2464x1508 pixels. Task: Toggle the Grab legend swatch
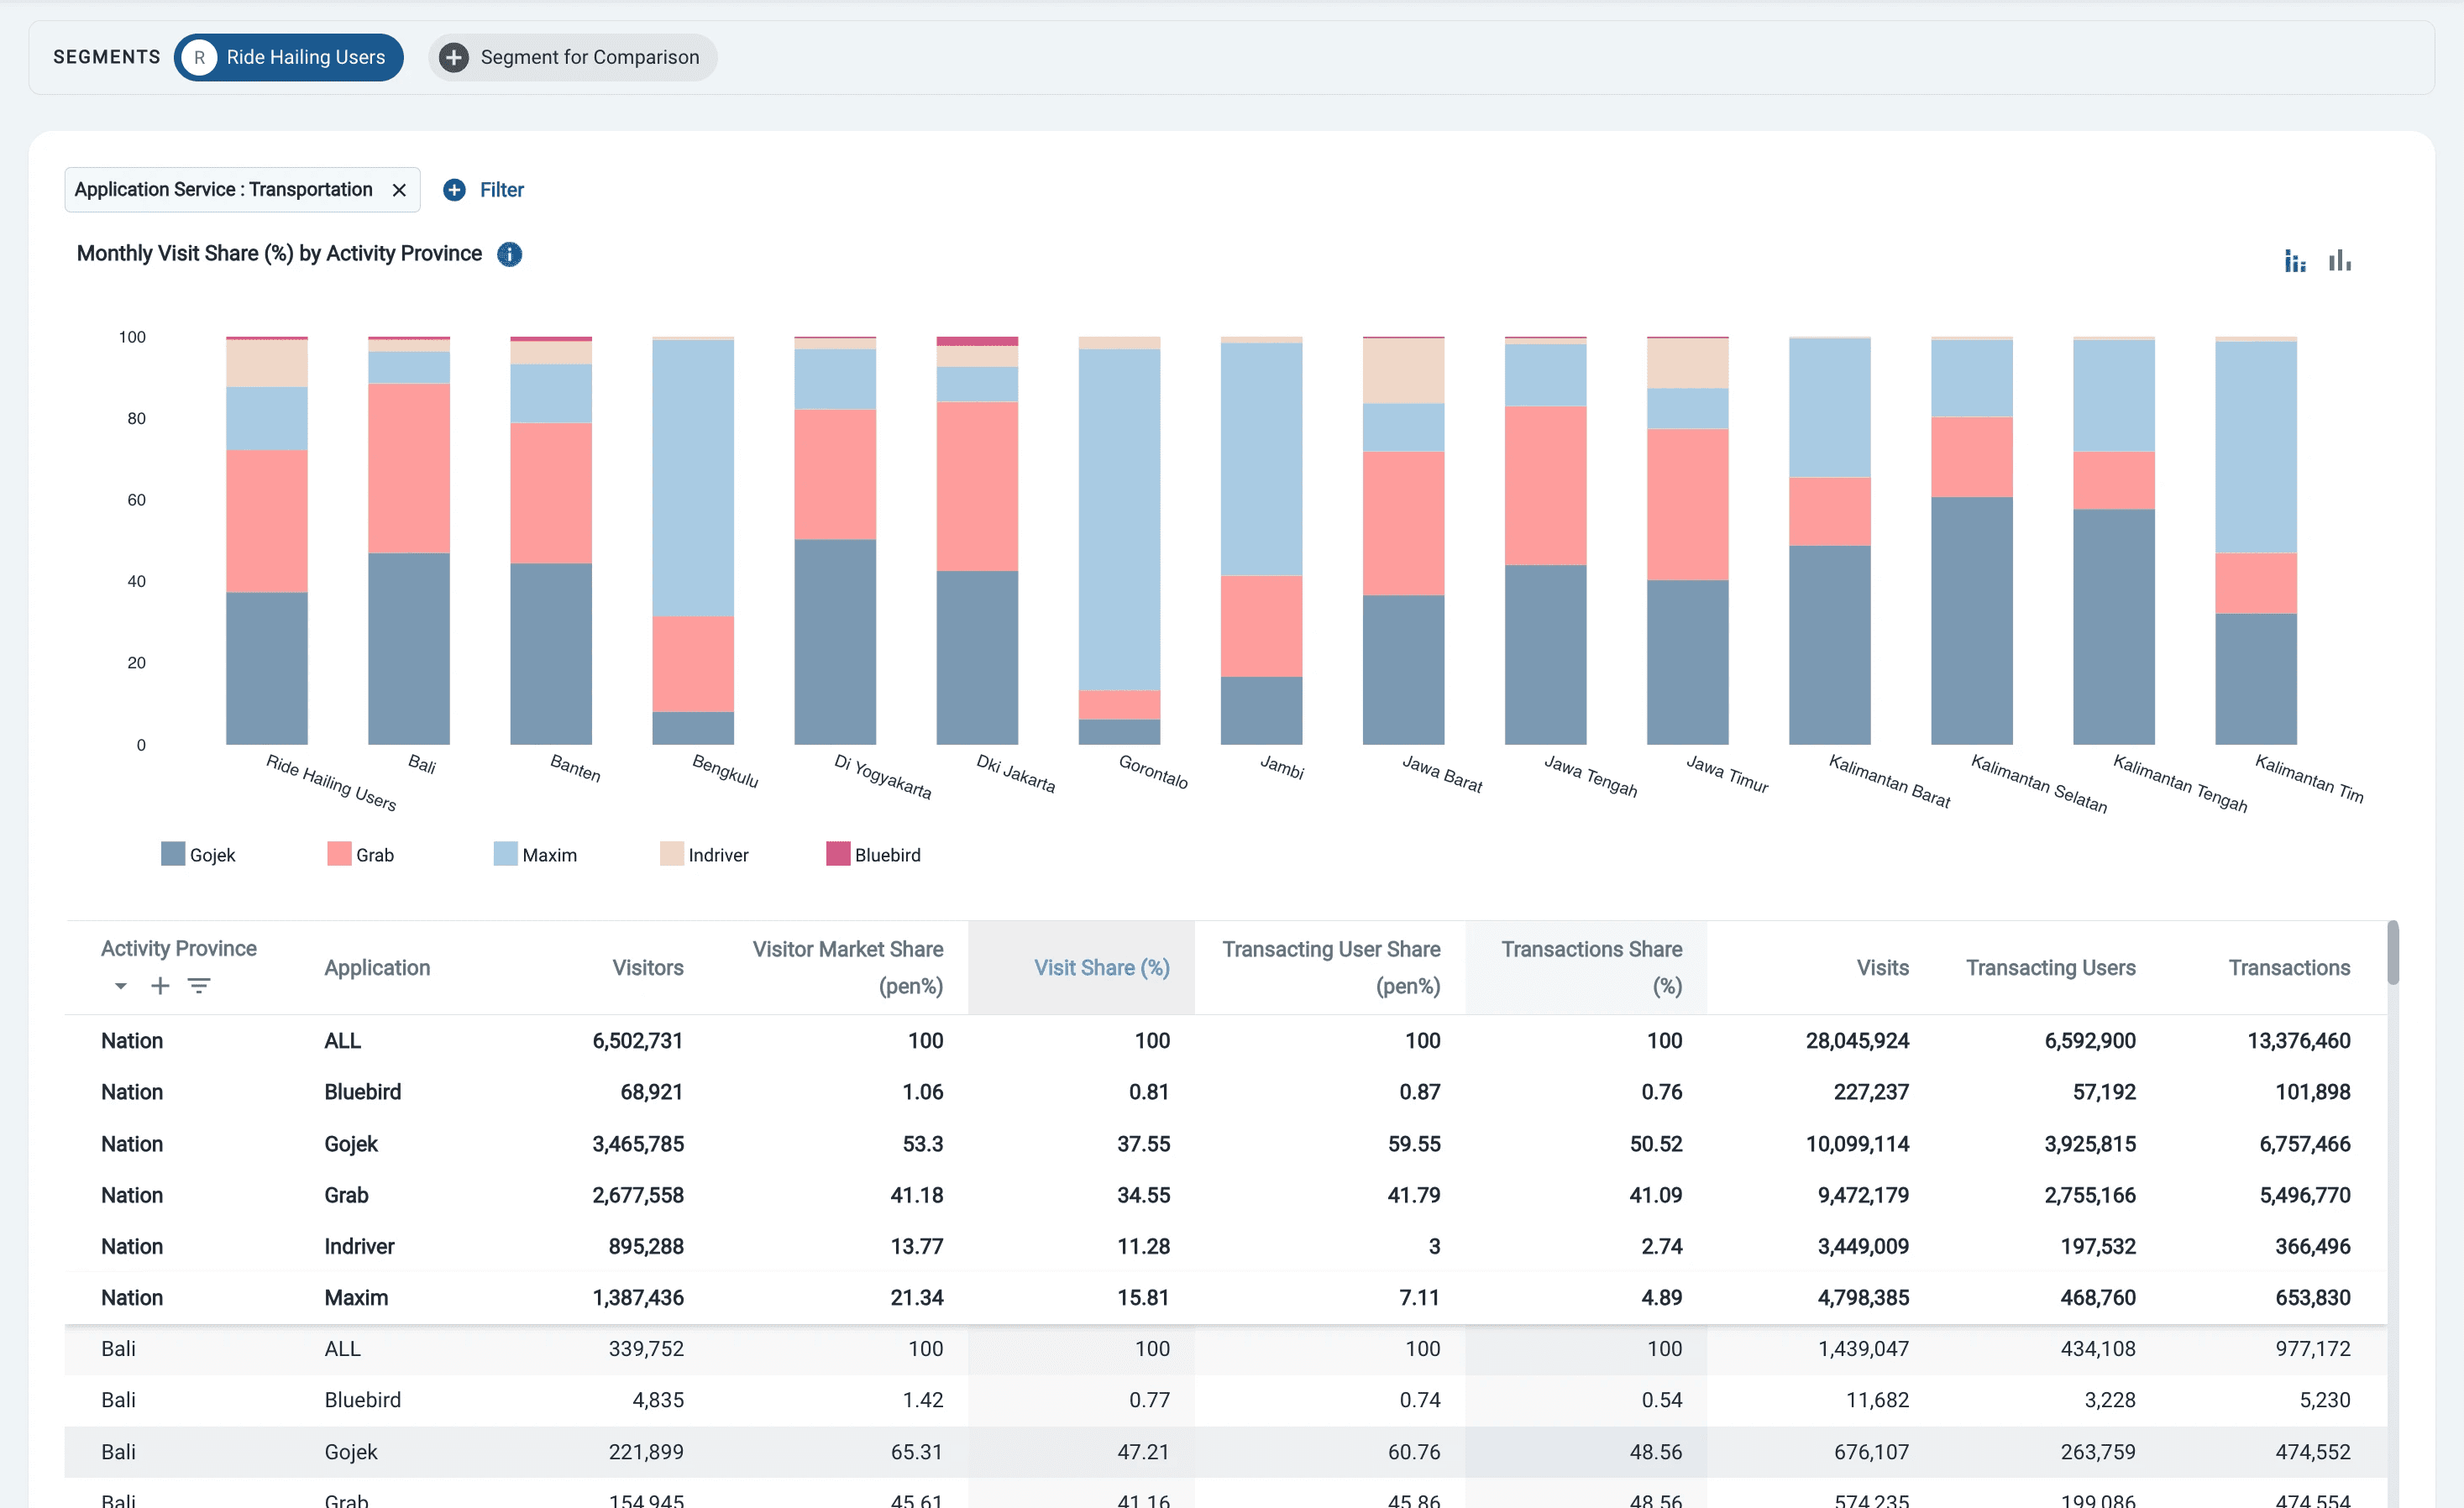point(339,854)
